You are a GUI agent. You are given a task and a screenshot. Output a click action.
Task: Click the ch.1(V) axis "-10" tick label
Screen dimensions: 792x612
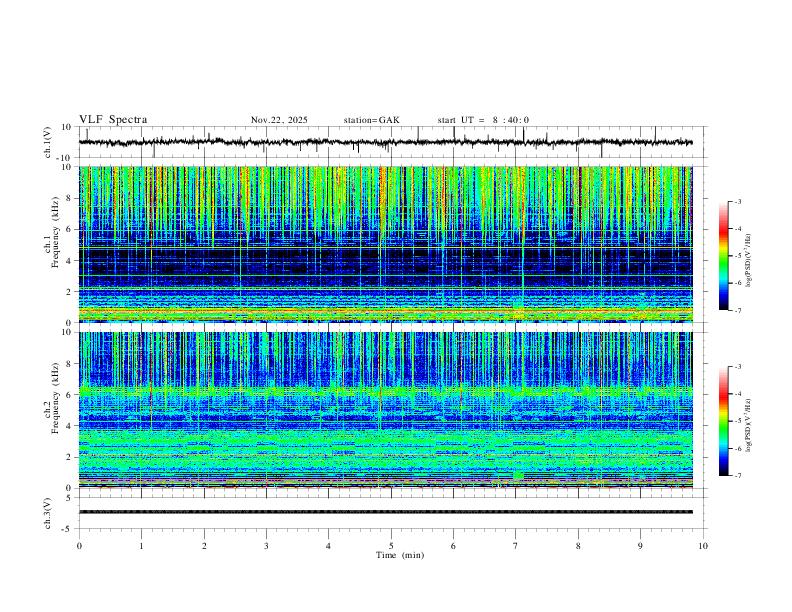point(66,158)
